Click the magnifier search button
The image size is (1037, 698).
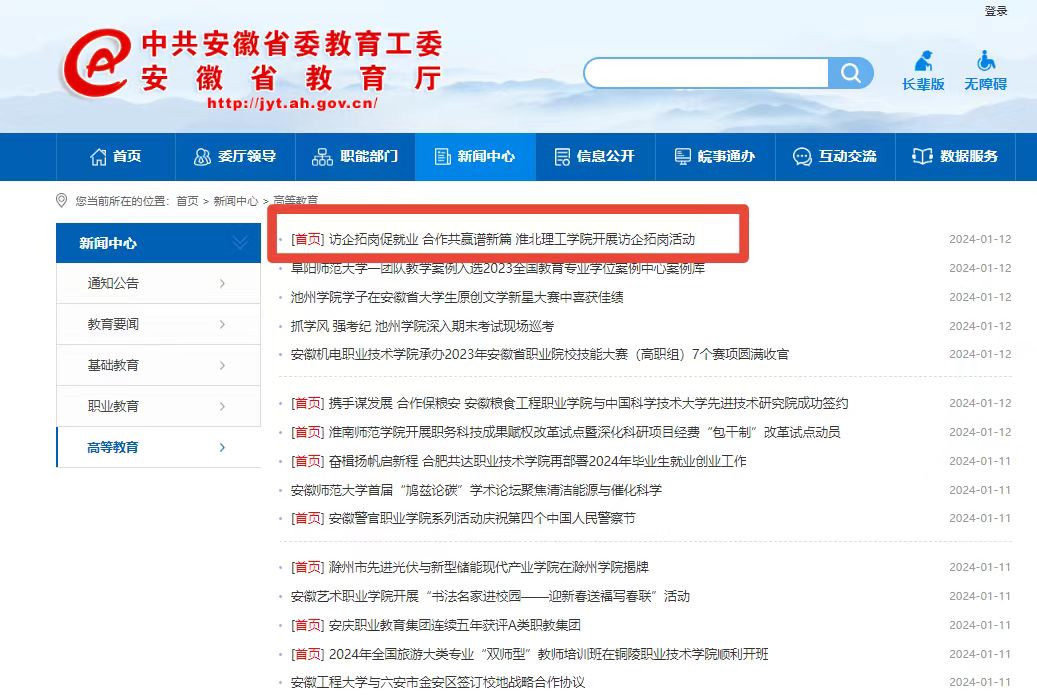(851, 73)
